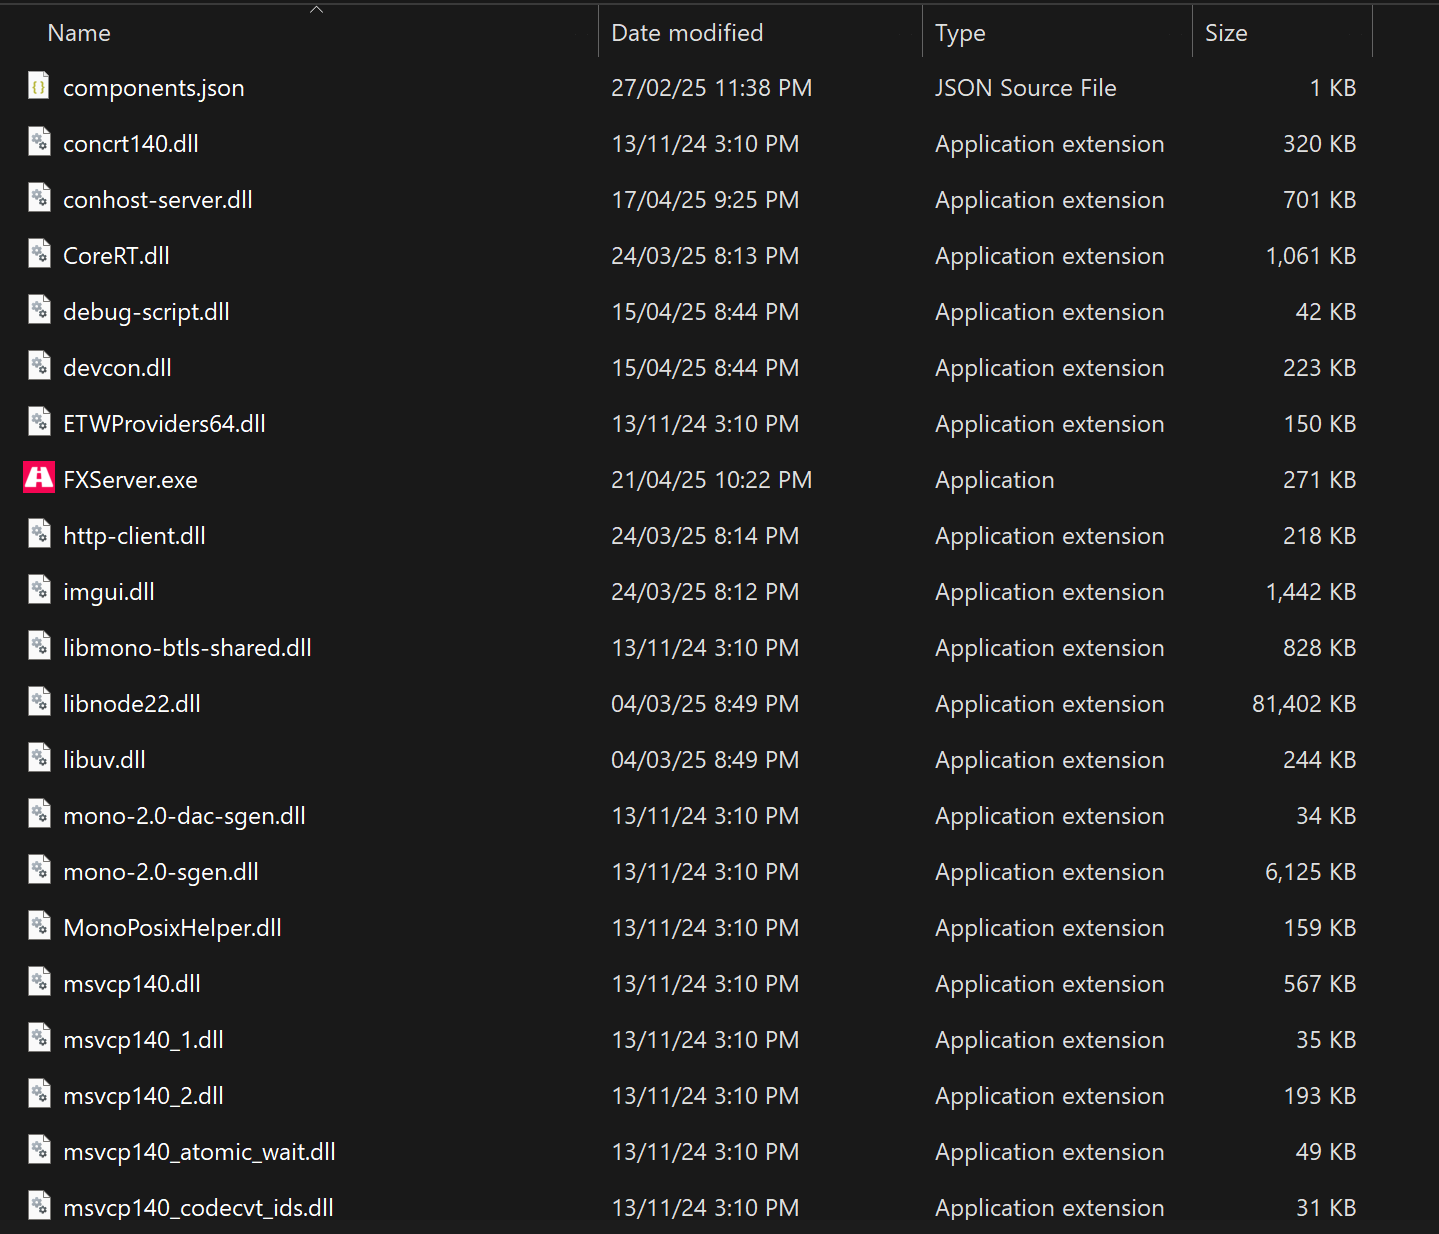This screenshot has width=1439, height=1234.
Task: Click the msvcp140_codecvt_ids.dll file icon
Action: [39, 1206]
